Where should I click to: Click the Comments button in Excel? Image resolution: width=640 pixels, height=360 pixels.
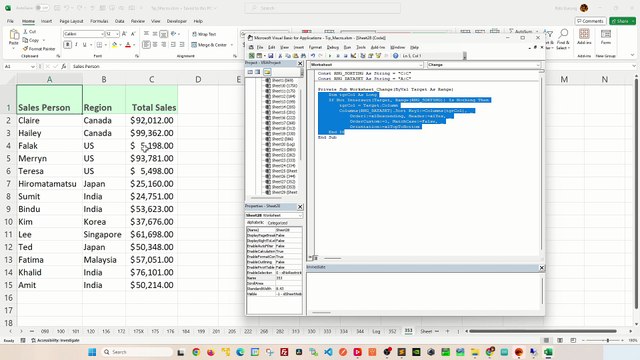pyautogui.click(x=590, y=21)
